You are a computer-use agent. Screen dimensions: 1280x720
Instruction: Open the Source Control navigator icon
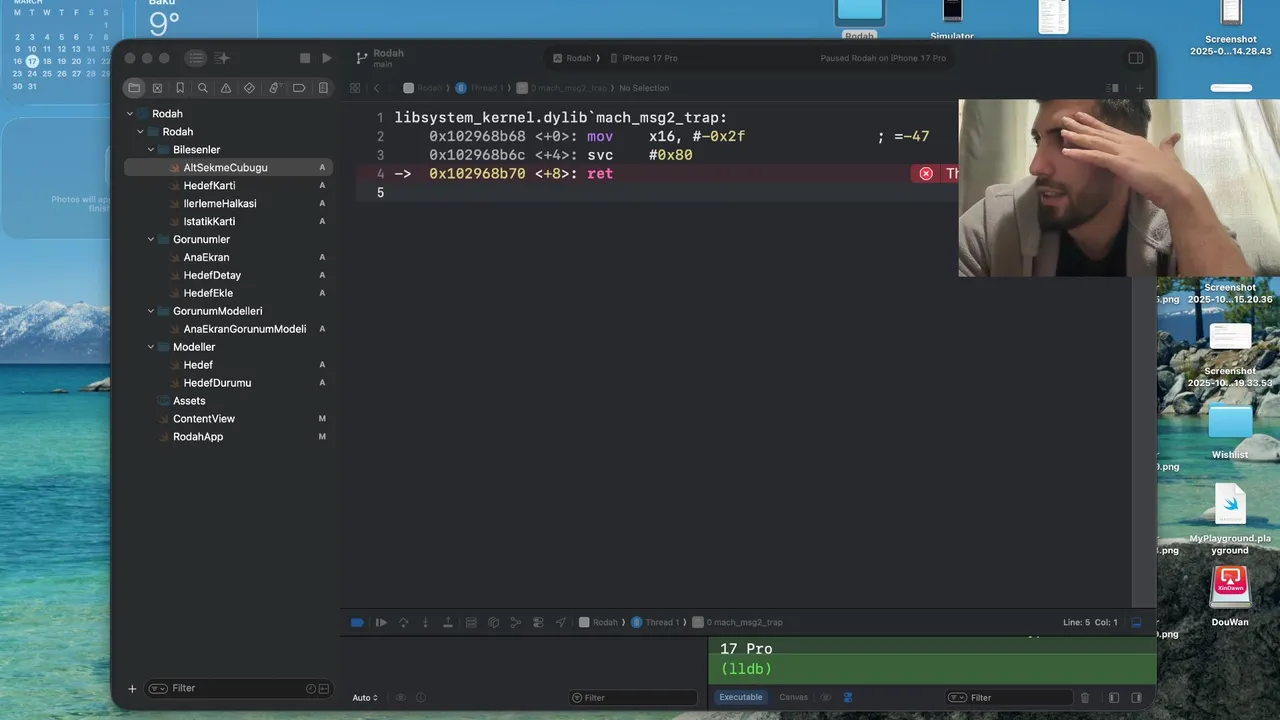157,88
